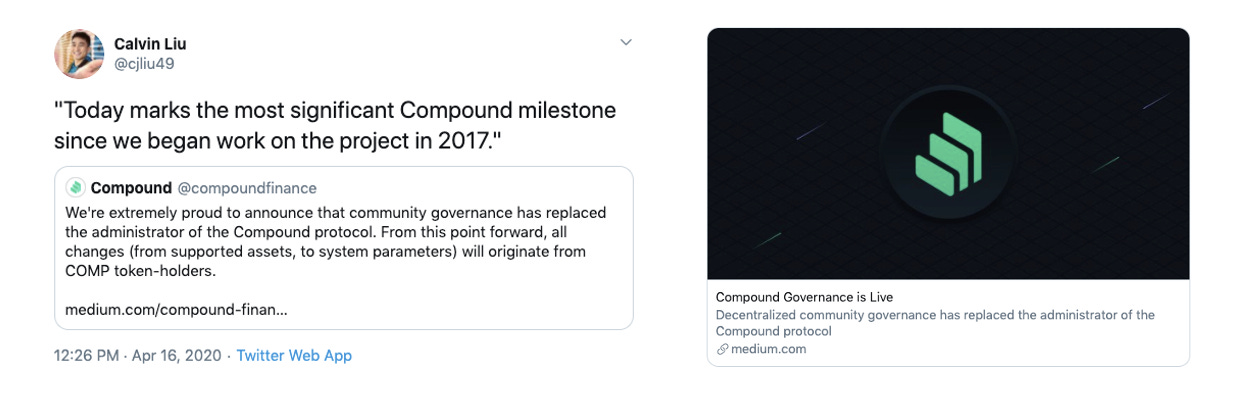This screenshot has height=397, width=1256.
Task: Click the "COMP token-holders" line in quoted tweet
Action: click(140, 271)
